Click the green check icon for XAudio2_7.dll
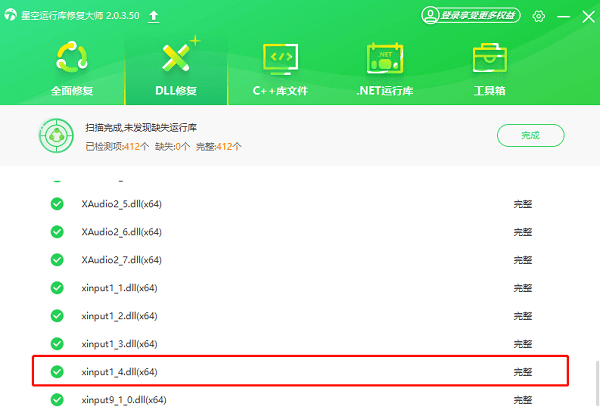The height and width of the screenshot is (413, 600). click(x=57, y=260)
